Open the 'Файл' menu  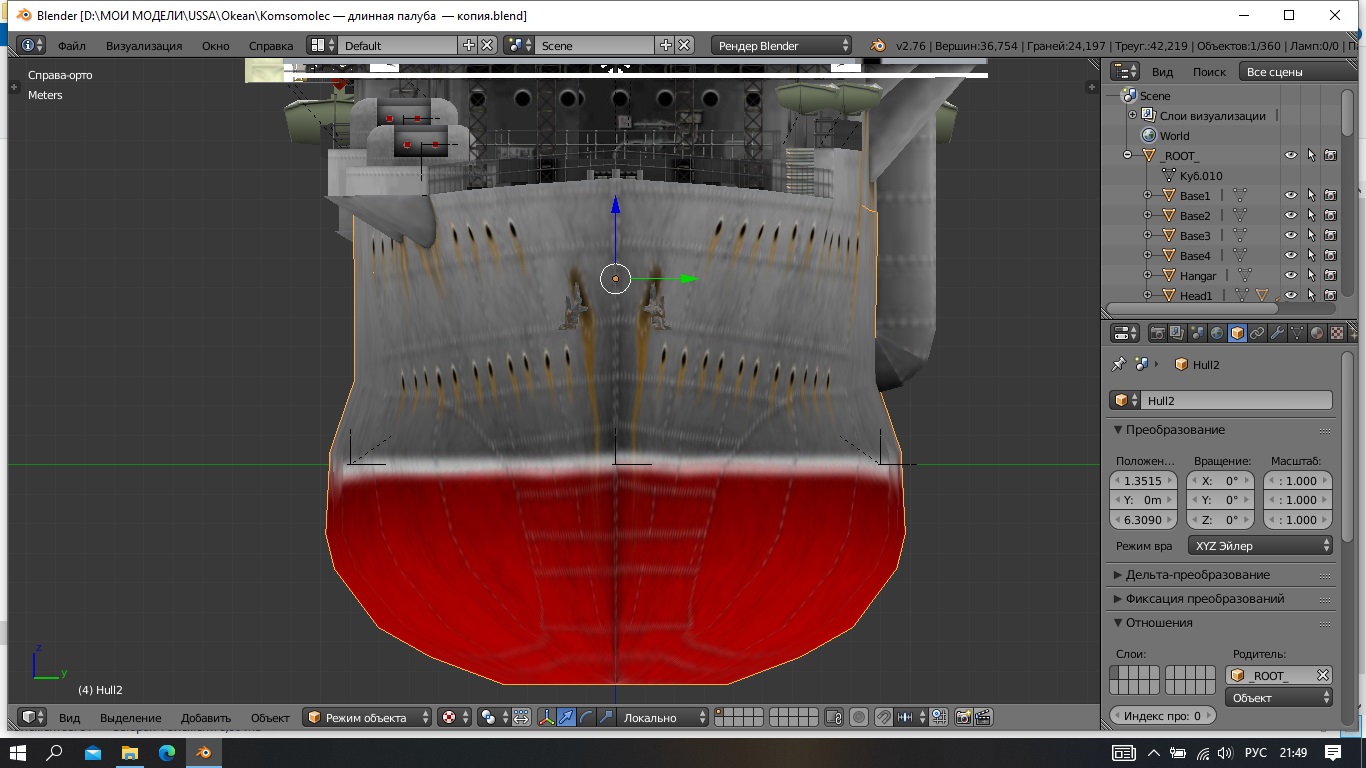(71, 46)
